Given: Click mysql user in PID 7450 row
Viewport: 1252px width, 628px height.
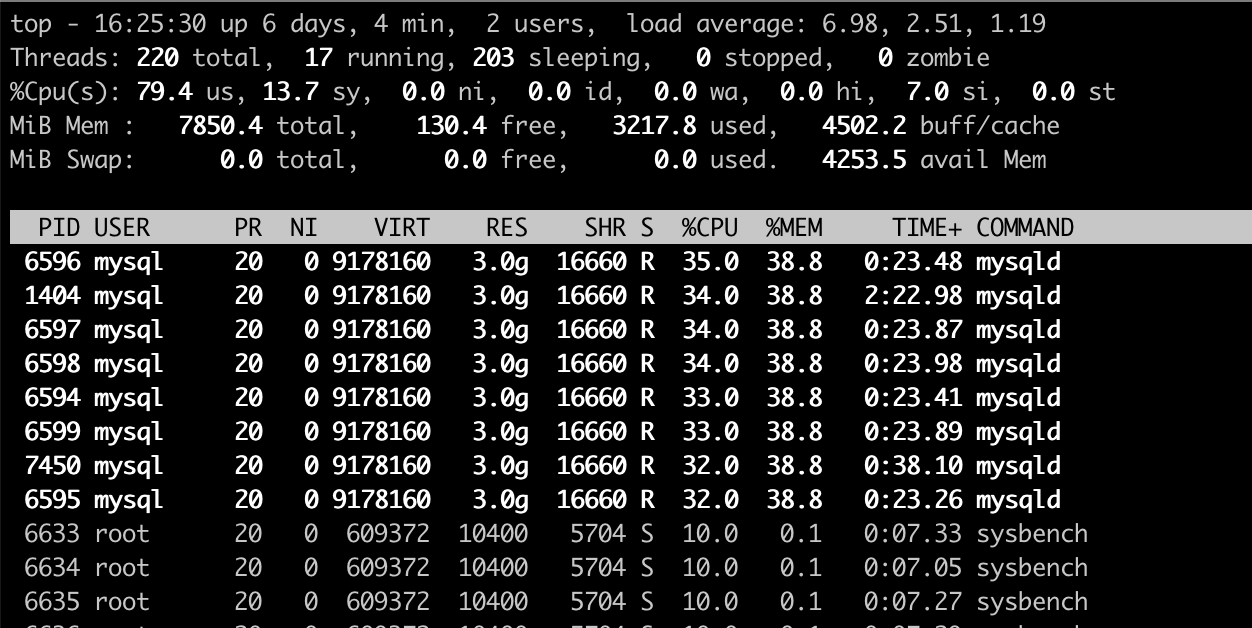Looking at the screenshot, I should pyautogui.click(x=129, y=466).
